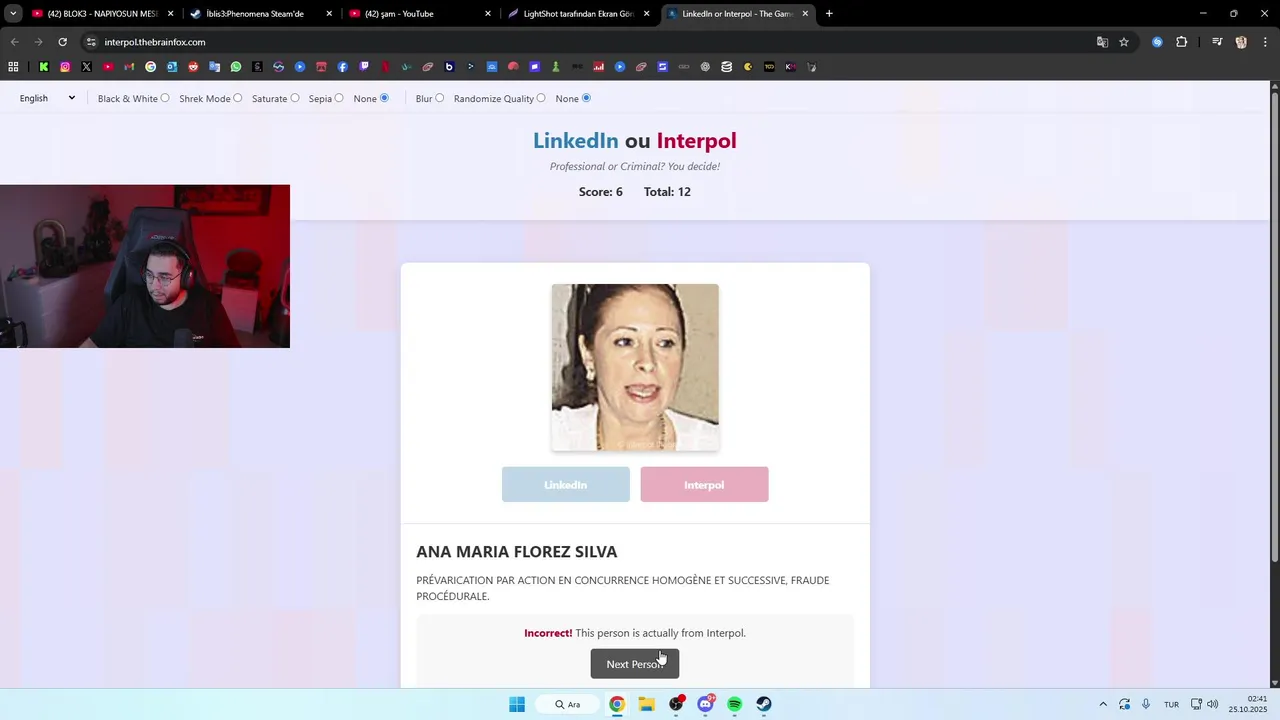1280x720 pixels.
Task: Show hidden system tray icons
Action: click(1103, 704)
